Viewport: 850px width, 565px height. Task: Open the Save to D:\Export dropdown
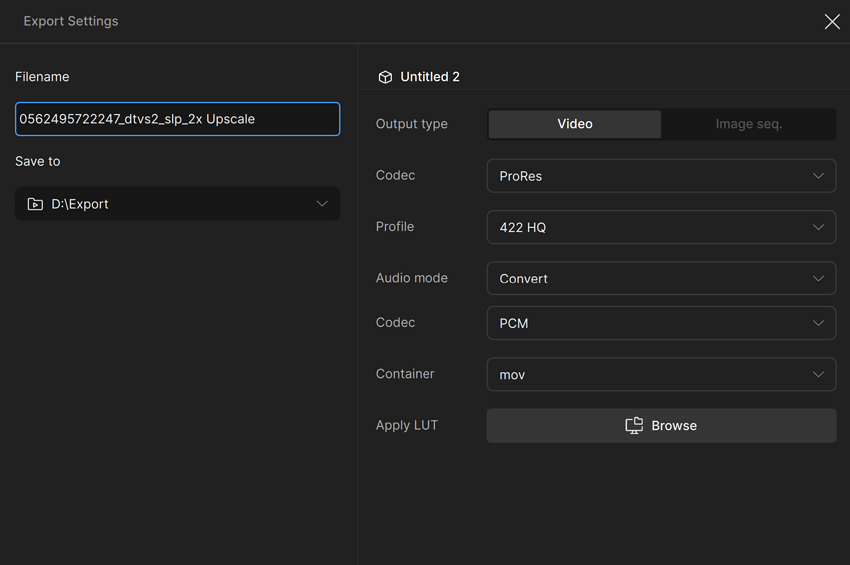tap(177, 204)
